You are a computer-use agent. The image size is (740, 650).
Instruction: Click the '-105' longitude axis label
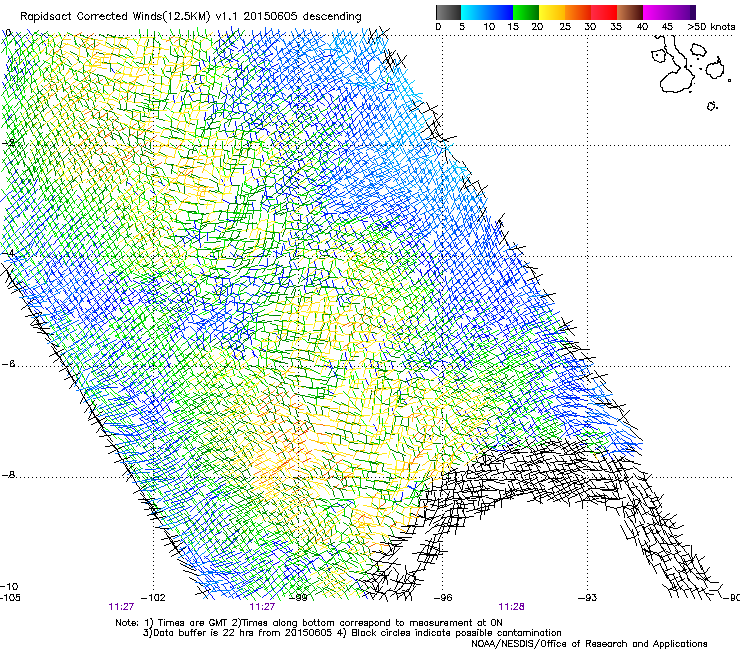coord(10,598)
